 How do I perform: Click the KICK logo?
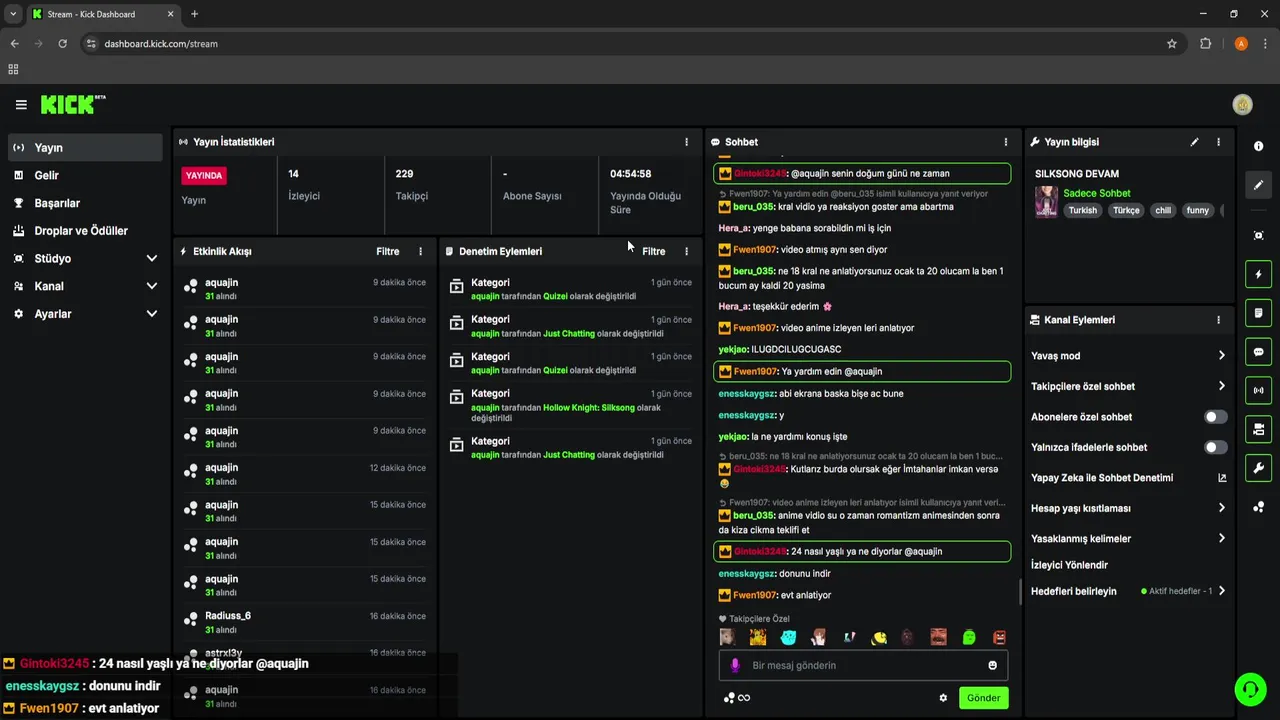pyautogui.click(x=72, y=104)
